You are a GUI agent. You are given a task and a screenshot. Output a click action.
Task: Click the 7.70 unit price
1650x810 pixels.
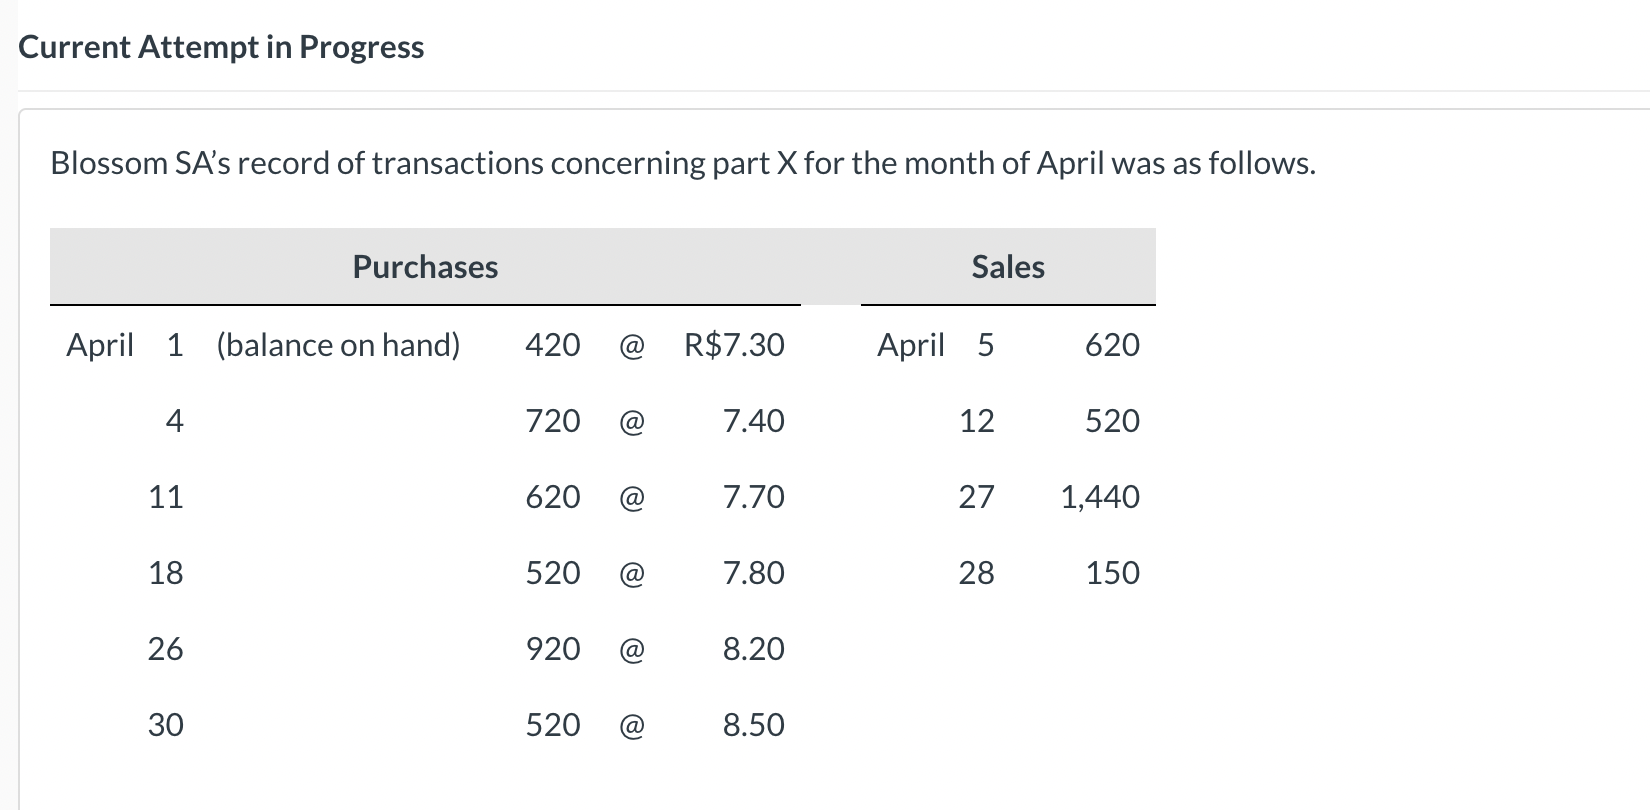pyautogui.click(x=753, y=497)
